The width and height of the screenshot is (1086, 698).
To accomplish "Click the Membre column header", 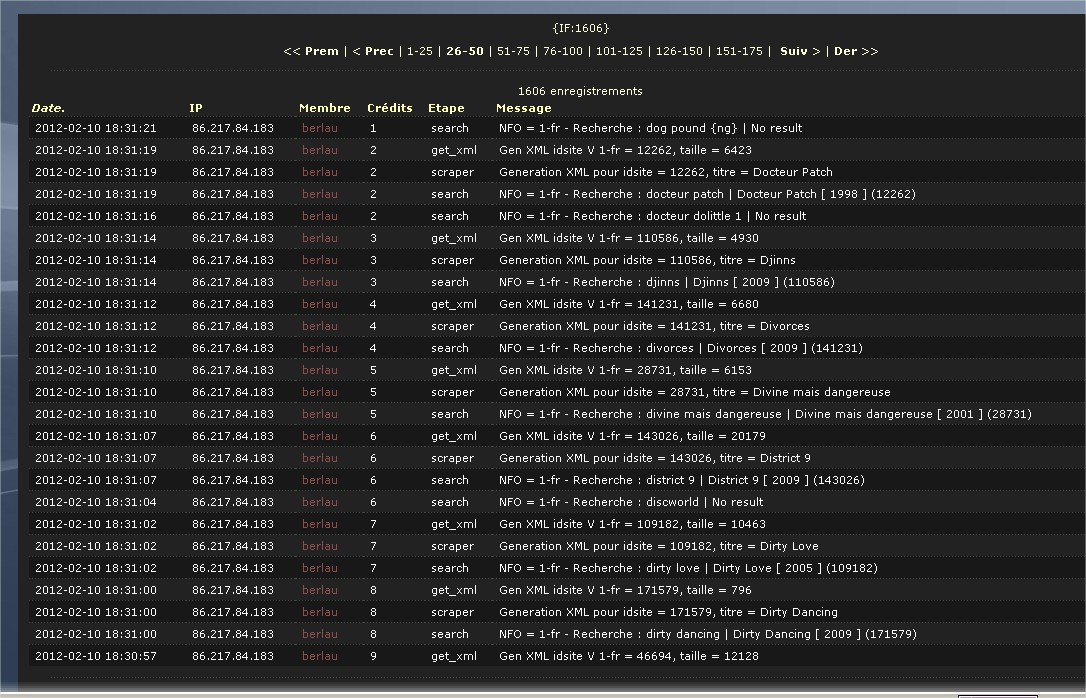I will point(324,108).
